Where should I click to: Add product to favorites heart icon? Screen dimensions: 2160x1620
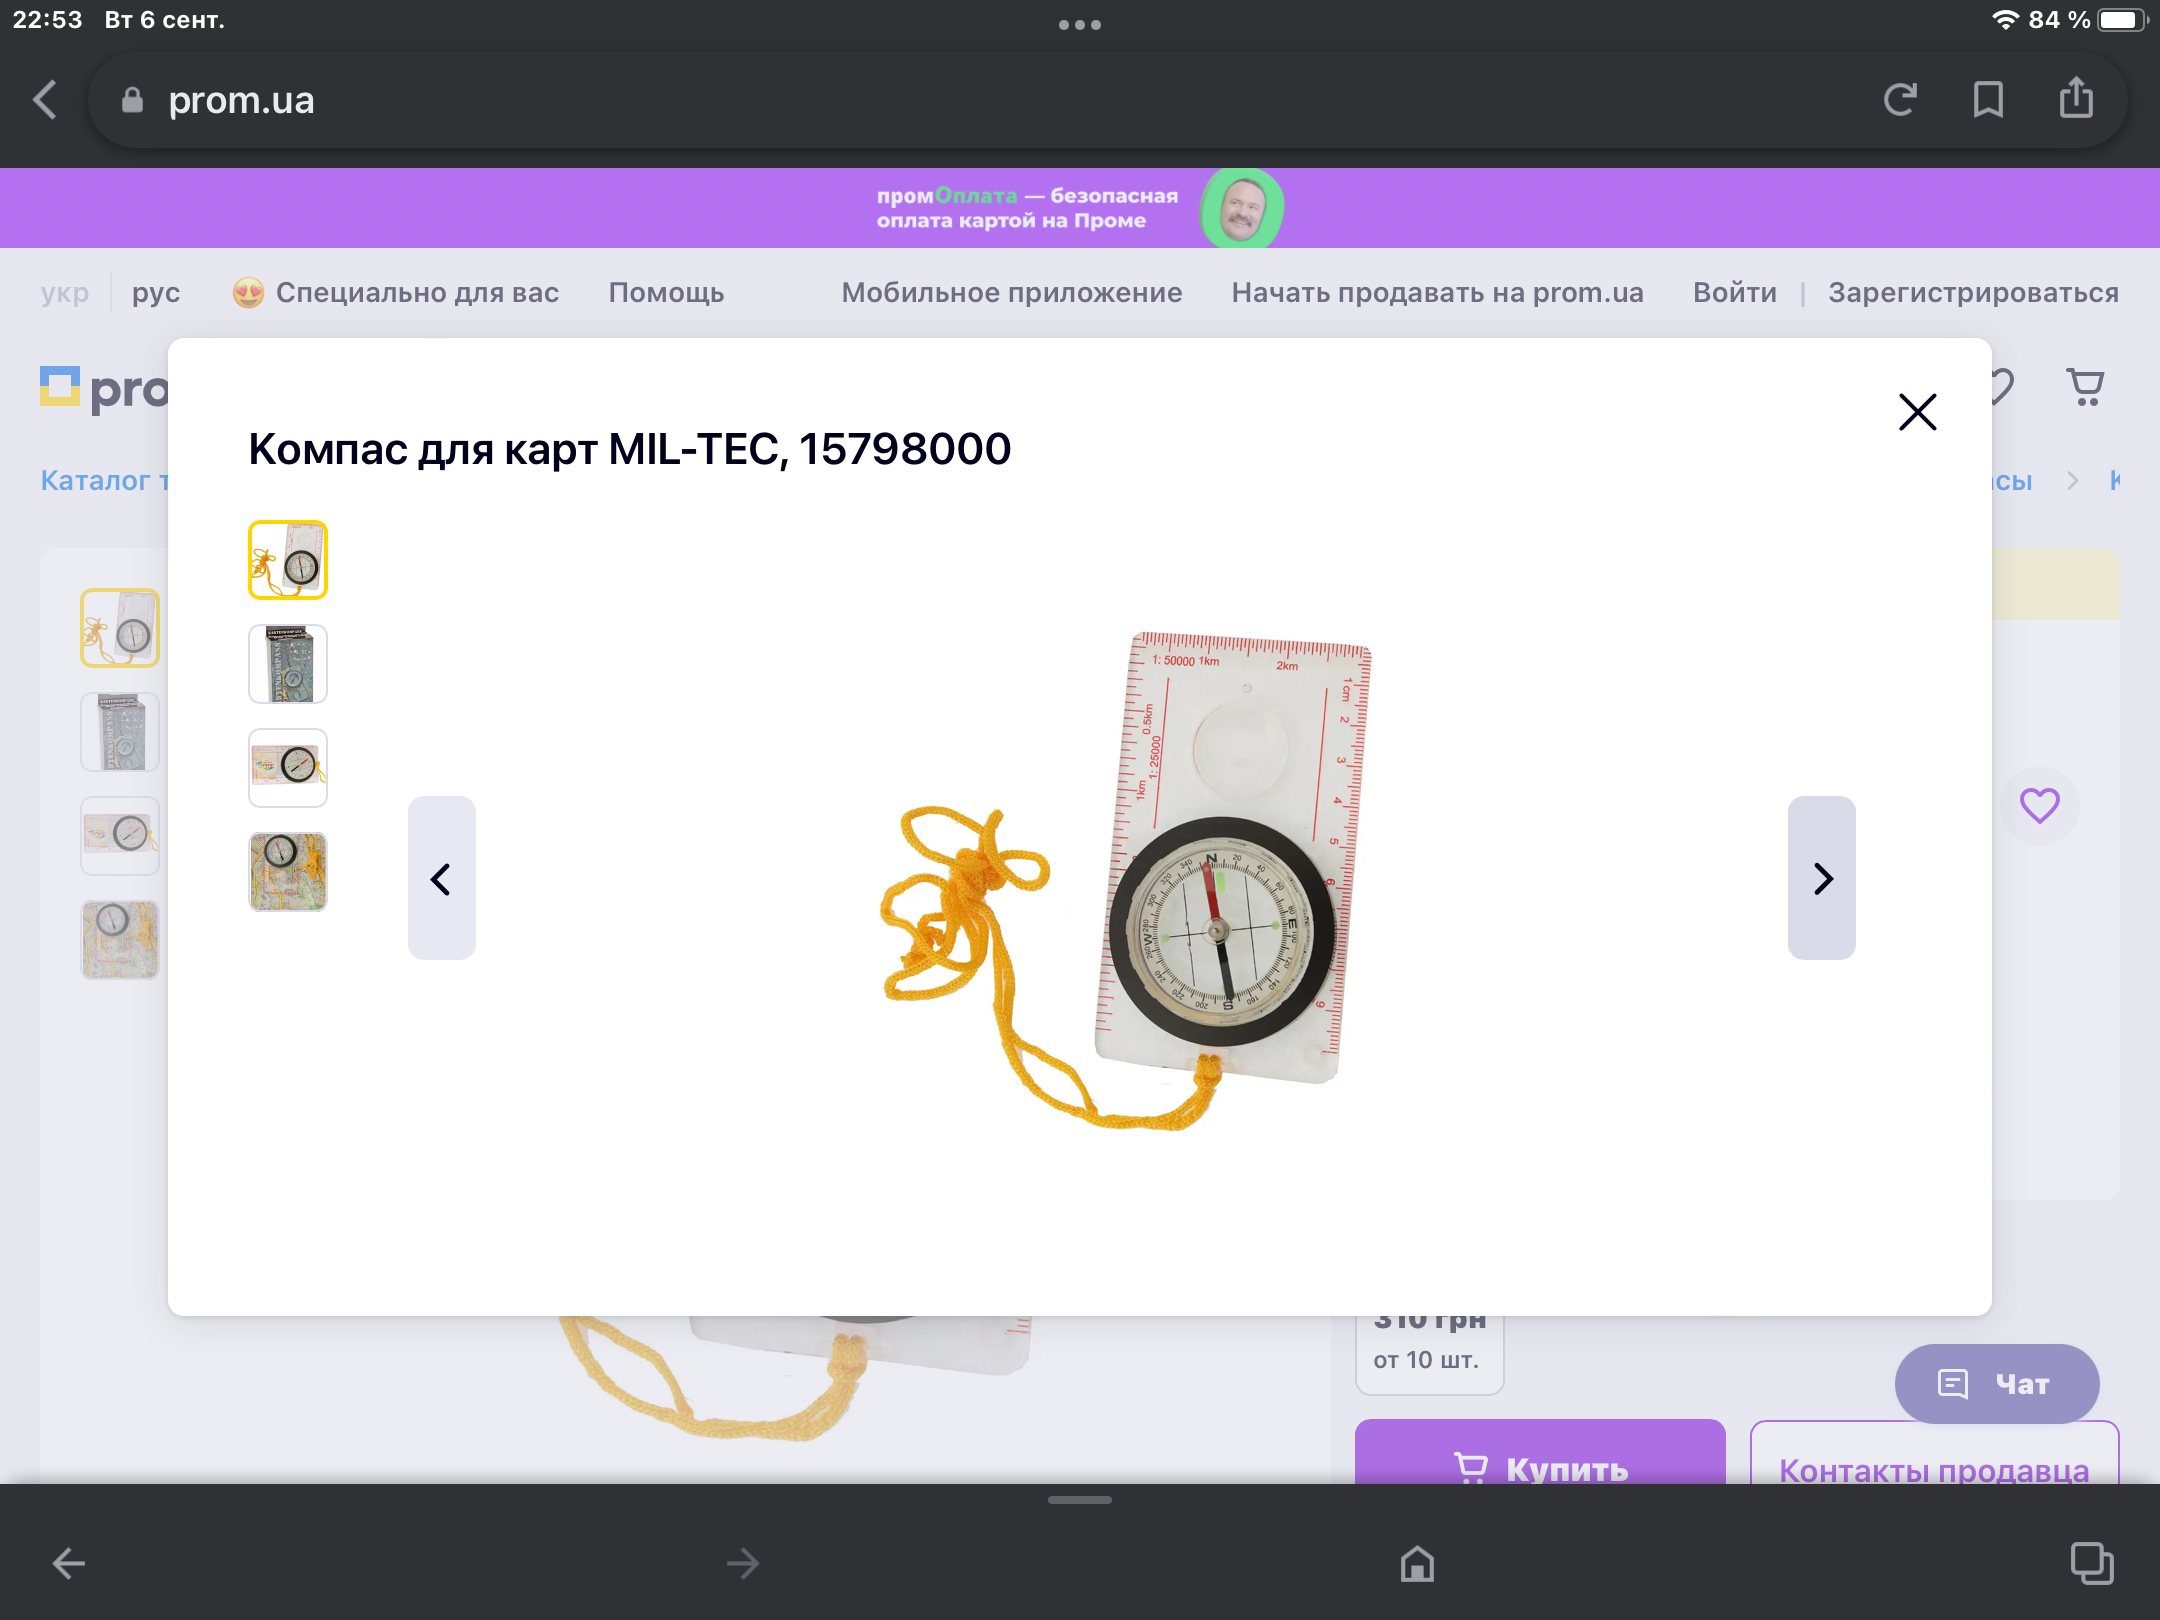(2040, 805)
